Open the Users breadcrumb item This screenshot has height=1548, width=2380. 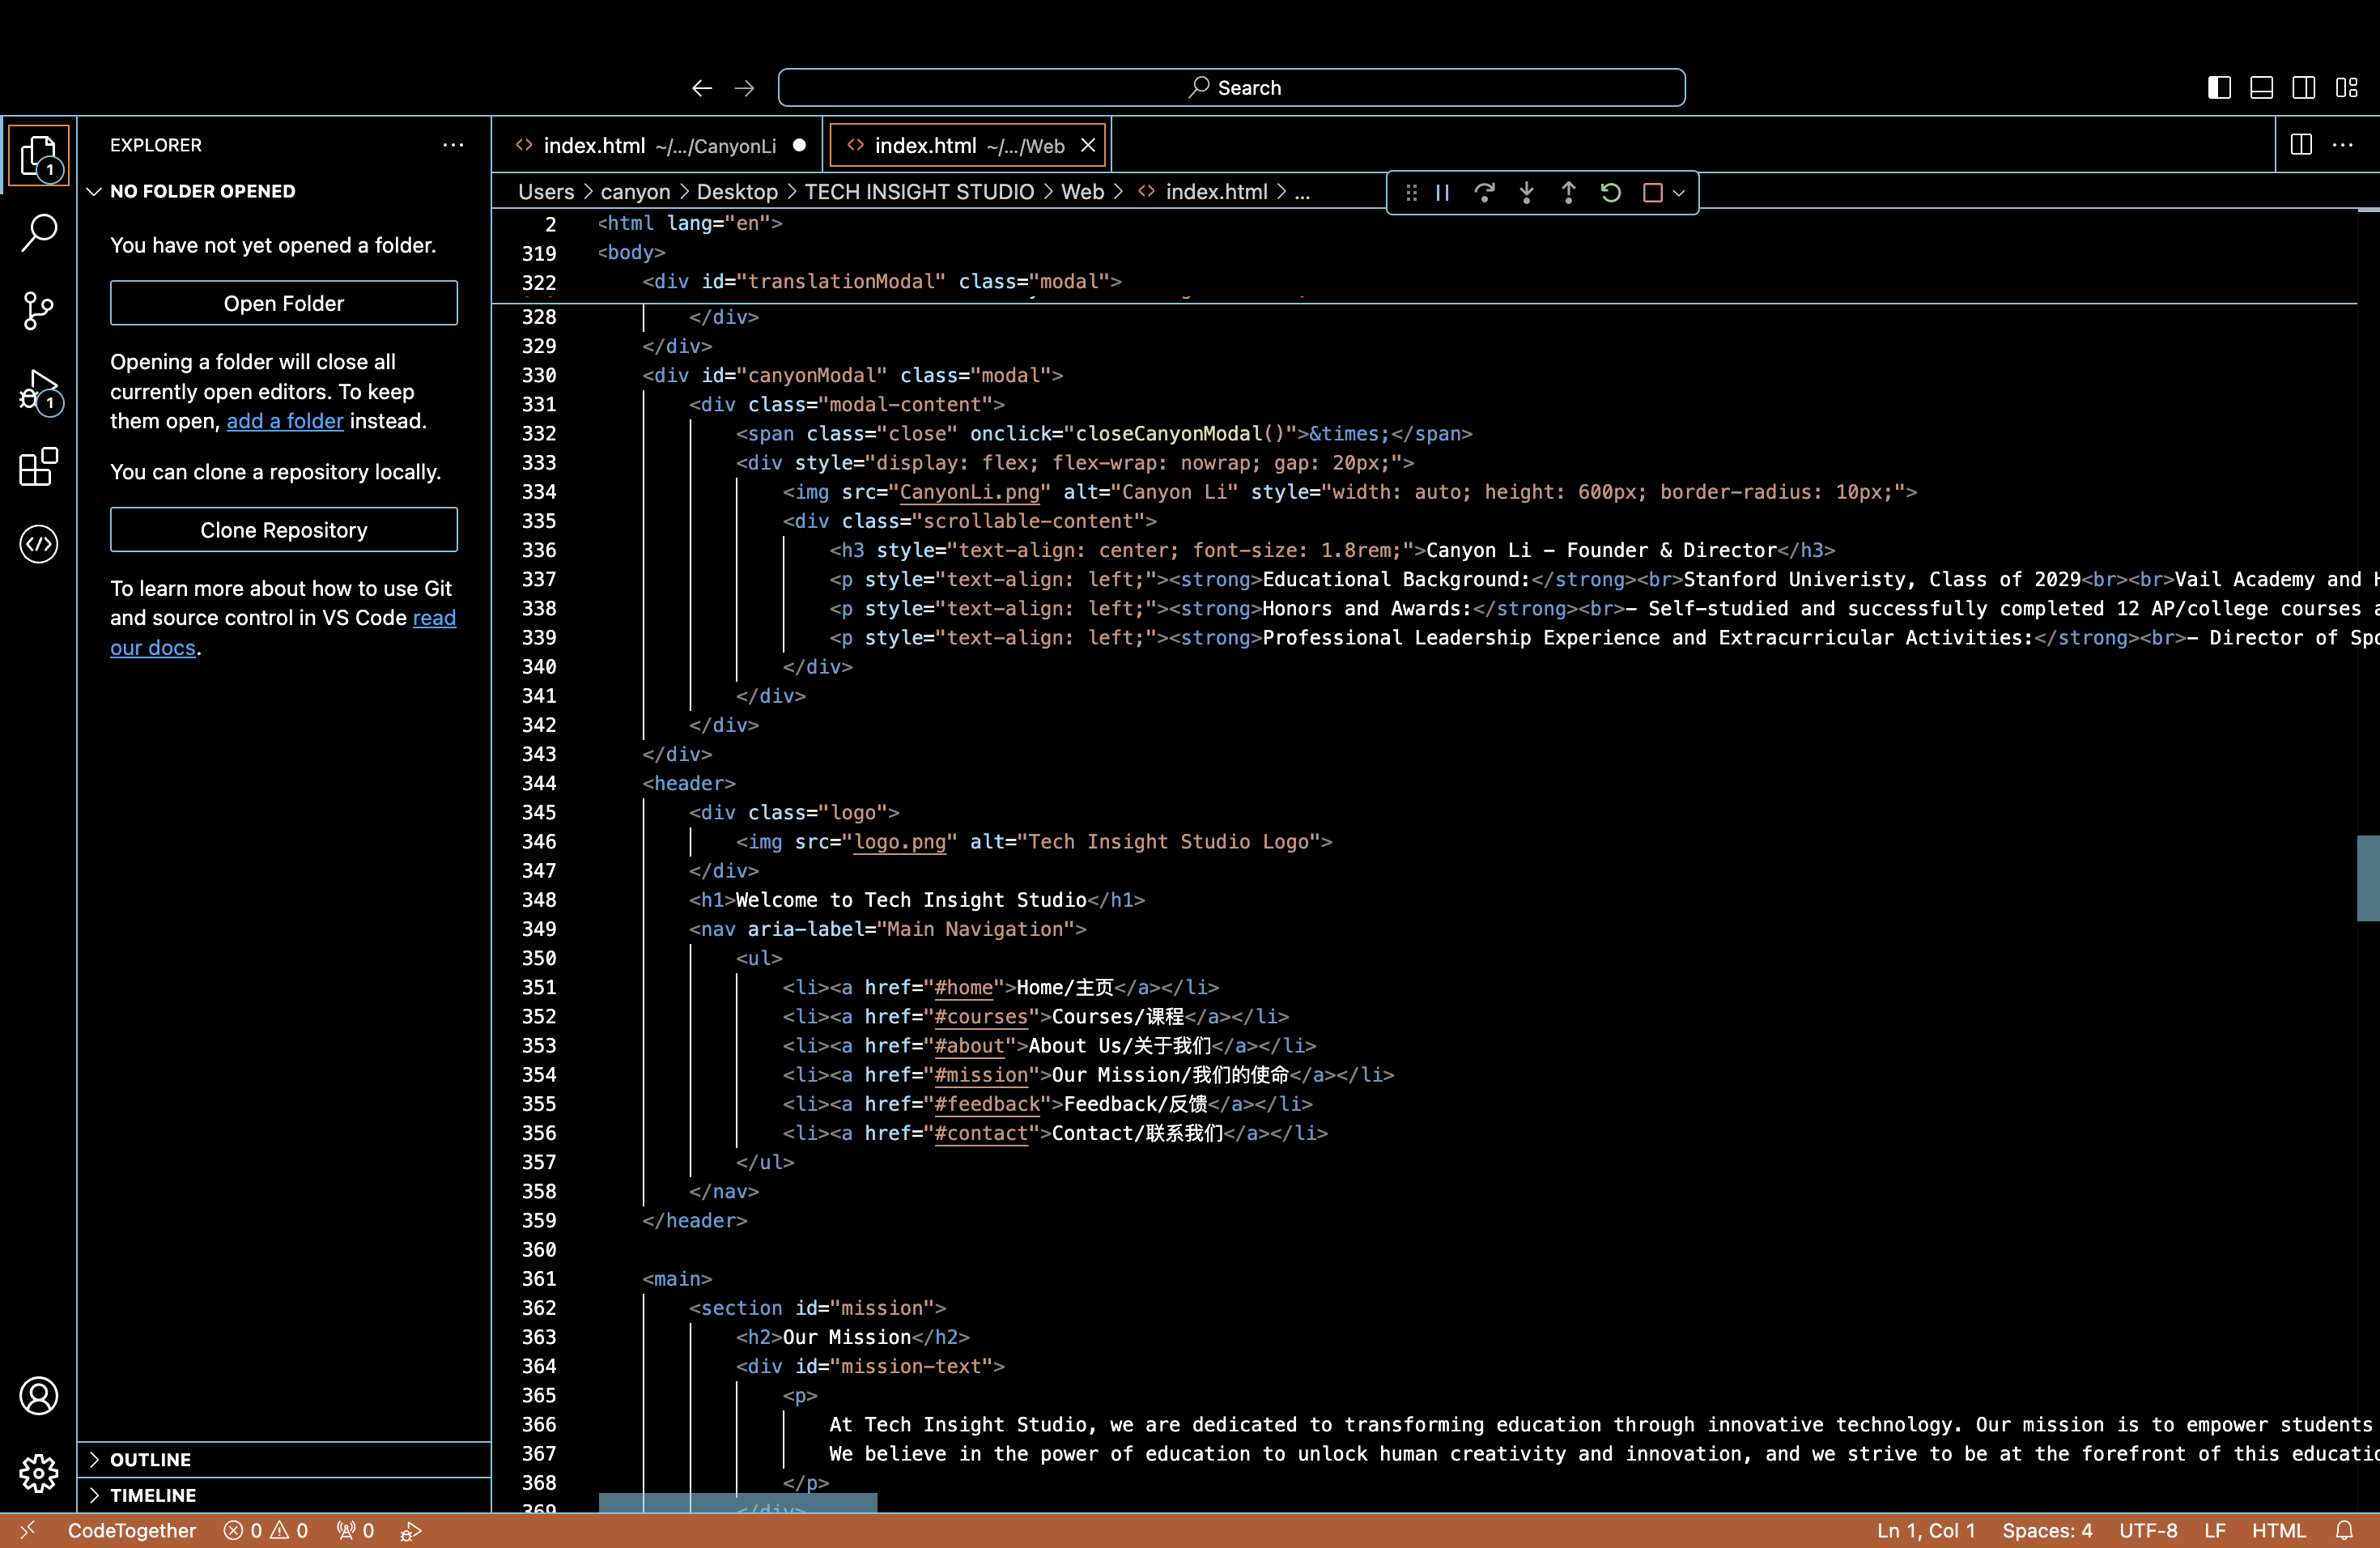546,192
